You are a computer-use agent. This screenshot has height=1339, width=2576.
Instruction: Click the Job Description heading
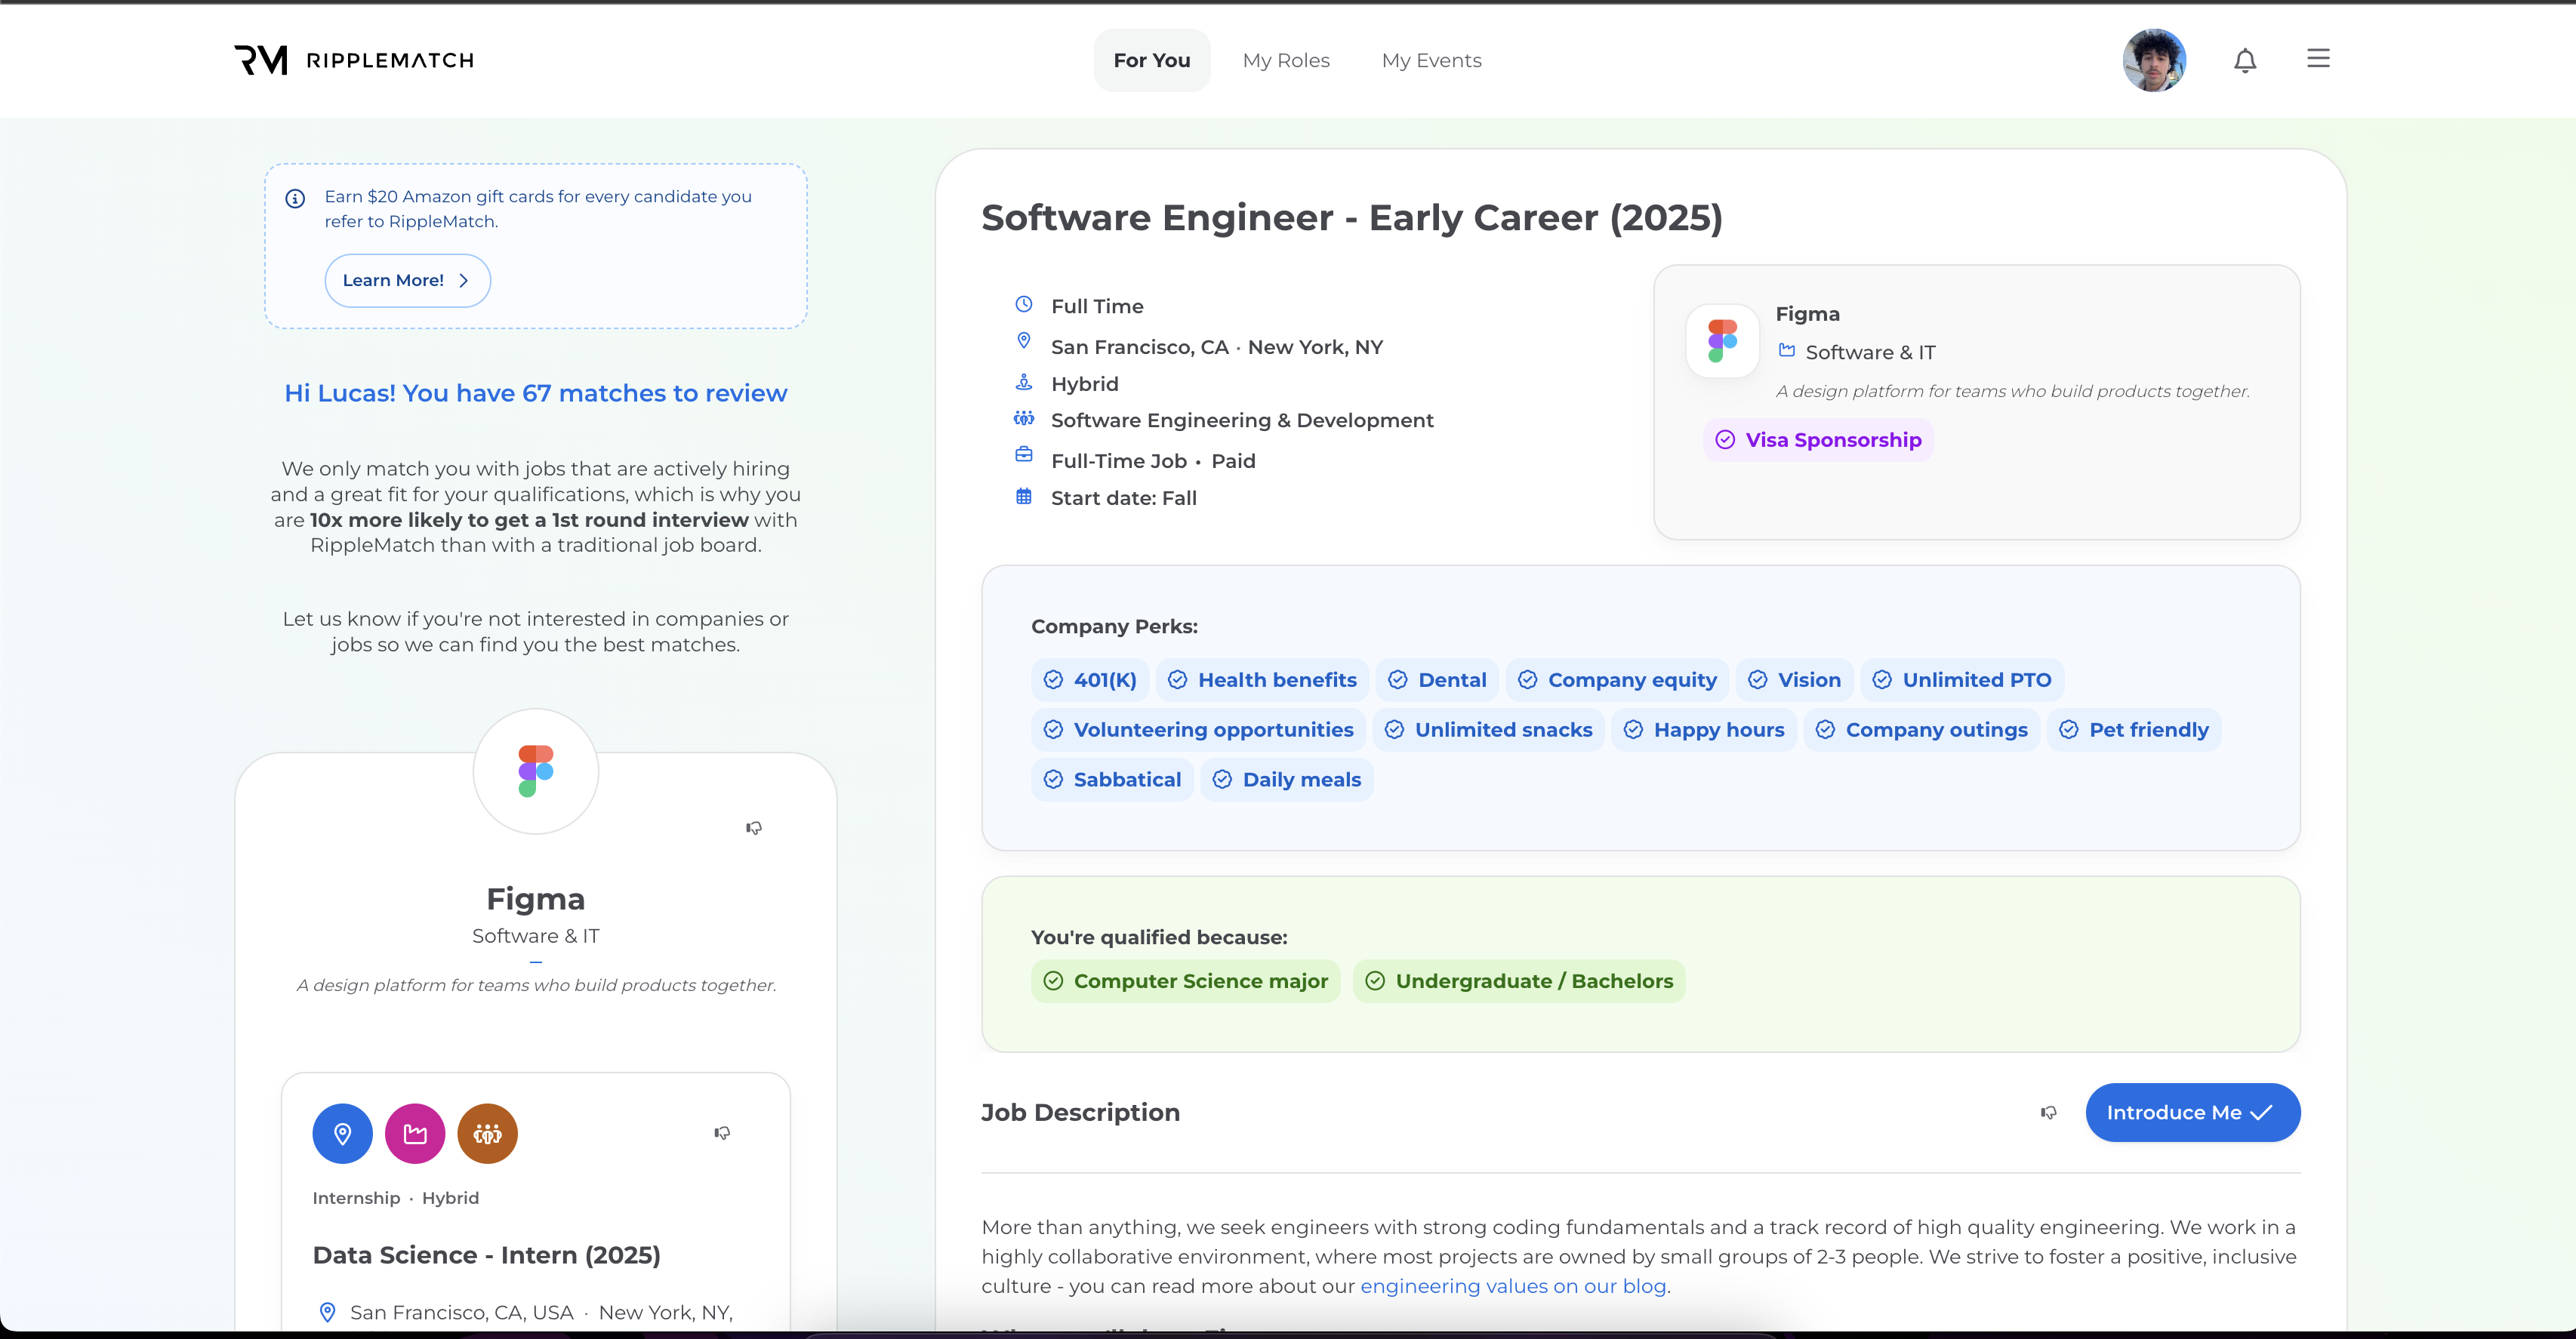[x=1080, y=1112]
